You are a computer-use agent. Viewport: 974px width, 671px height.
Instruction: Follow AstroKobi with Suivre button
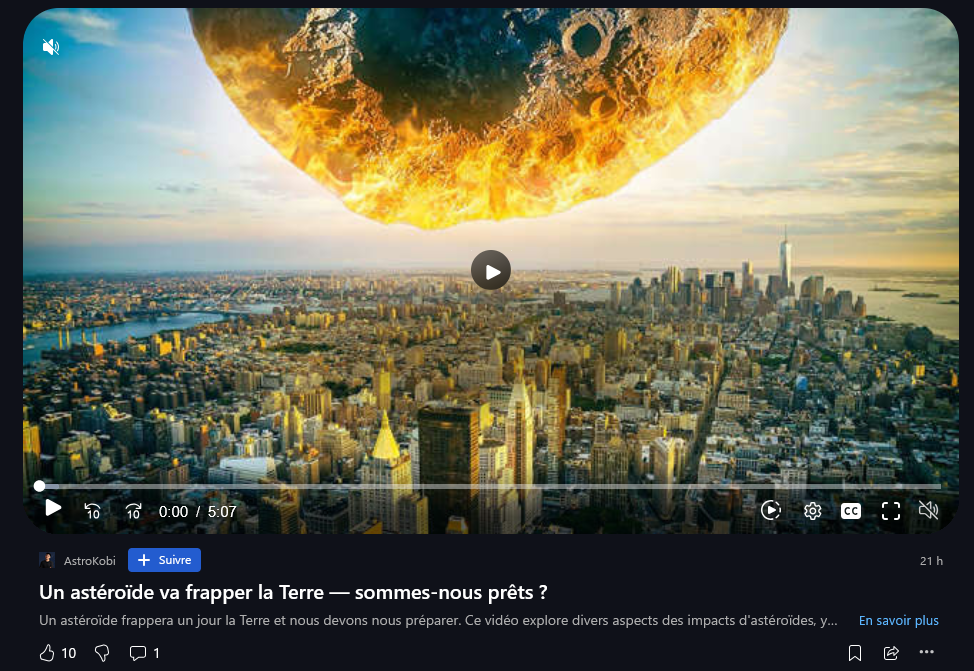tap(164, 560)
